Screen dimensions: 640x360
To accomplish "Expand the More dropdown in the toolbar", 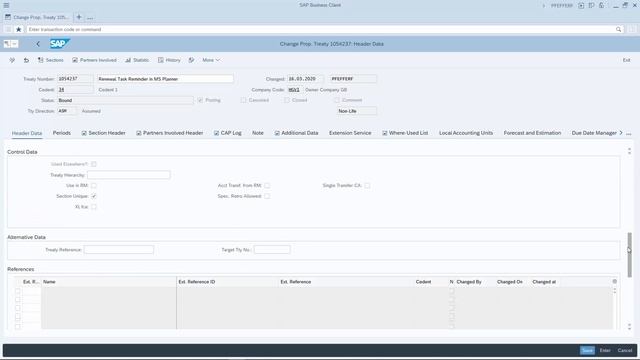I will (211, 60).
